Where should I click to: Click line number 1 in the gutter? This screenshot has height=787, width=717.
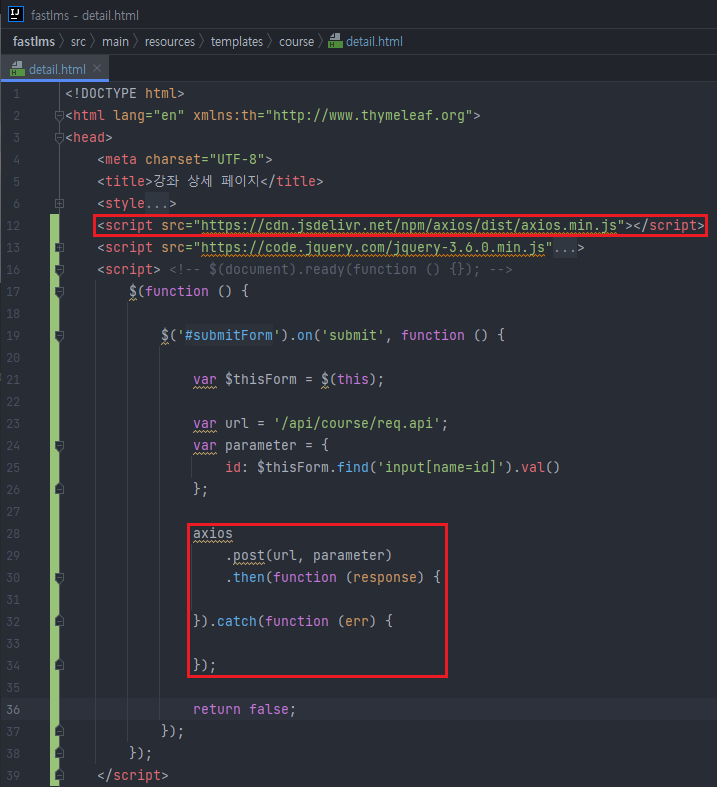(x=17, y=93)
